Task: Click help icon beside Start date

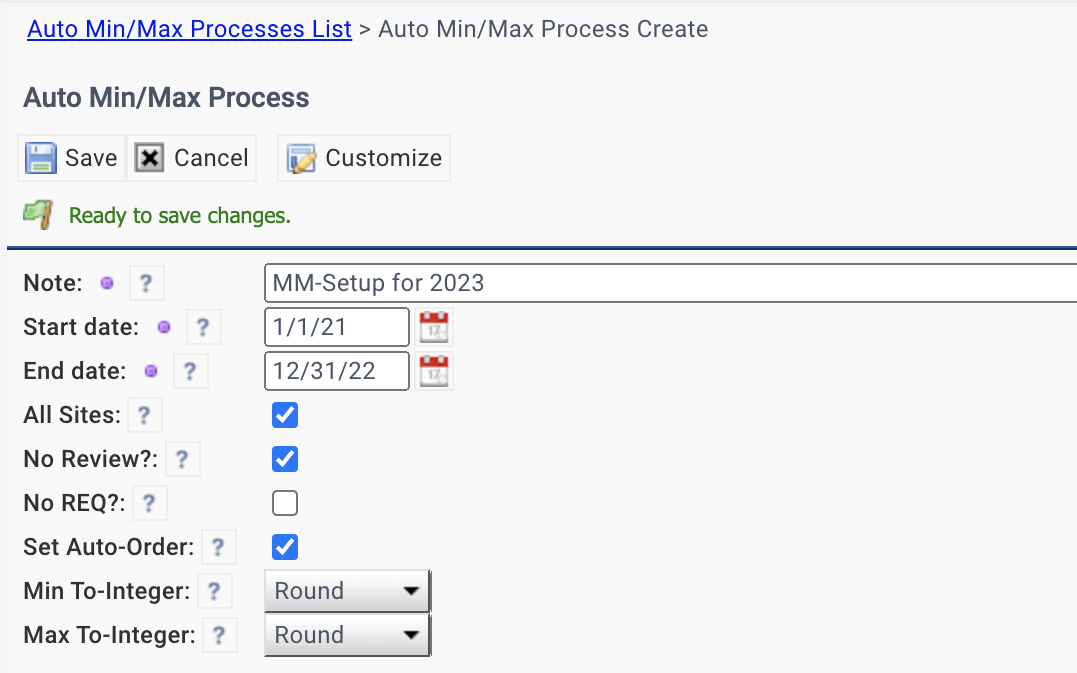Action: (203, 327)
